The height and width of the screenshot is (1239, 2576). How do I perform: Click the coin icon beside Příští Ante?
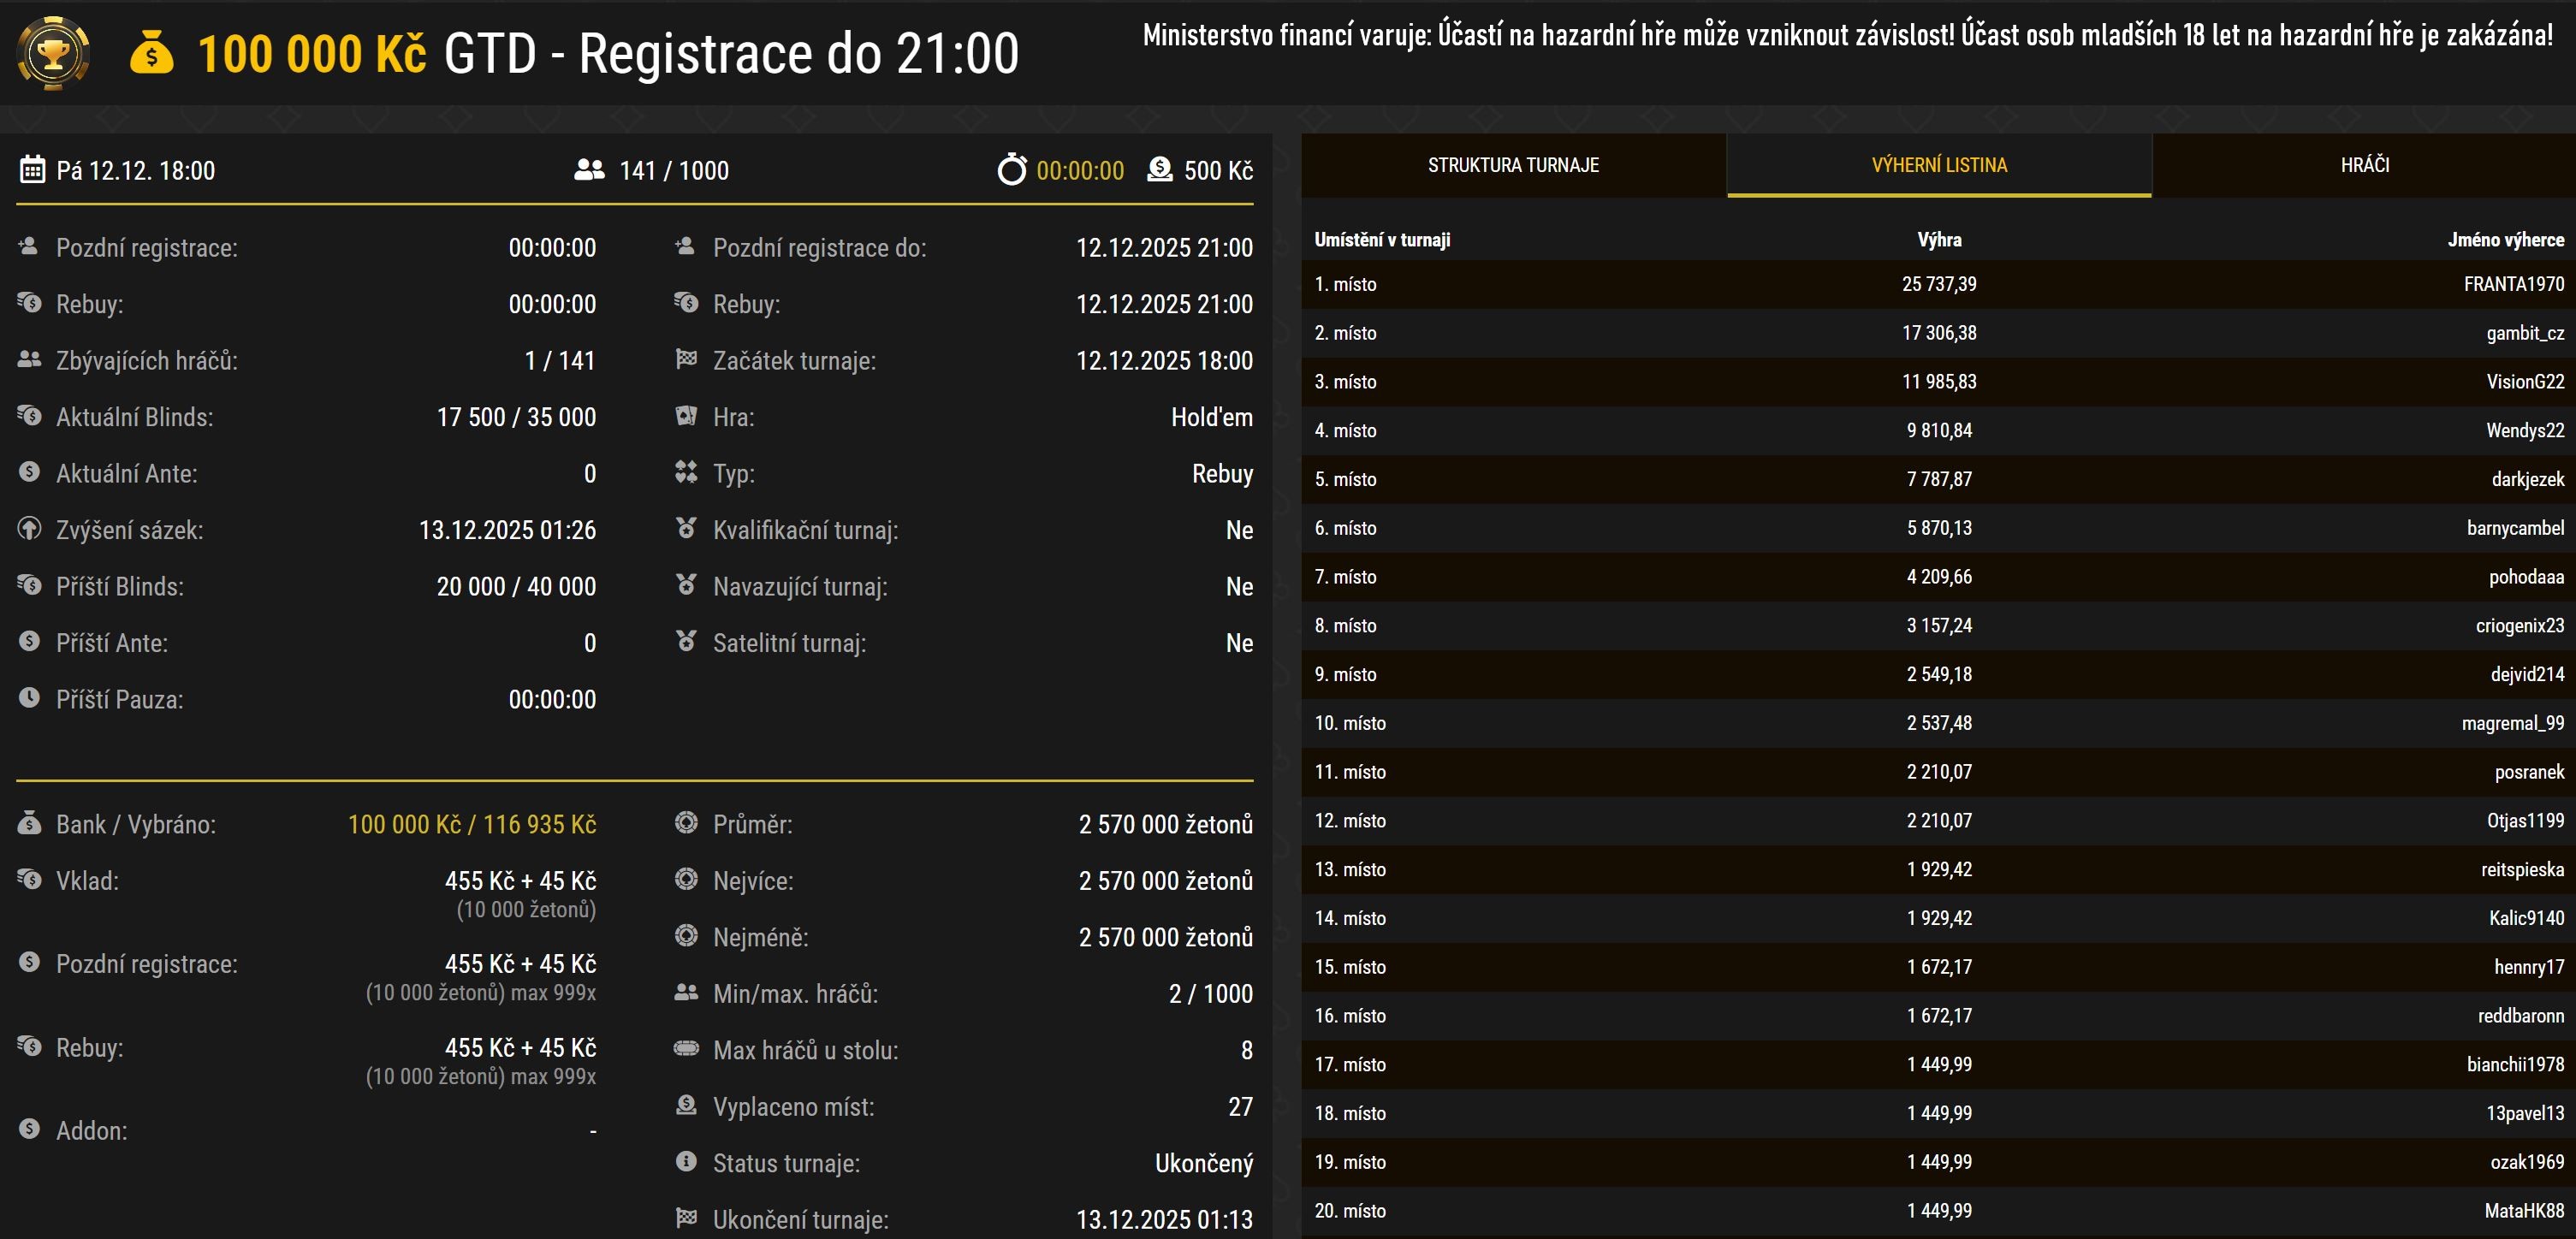(29, 641)
